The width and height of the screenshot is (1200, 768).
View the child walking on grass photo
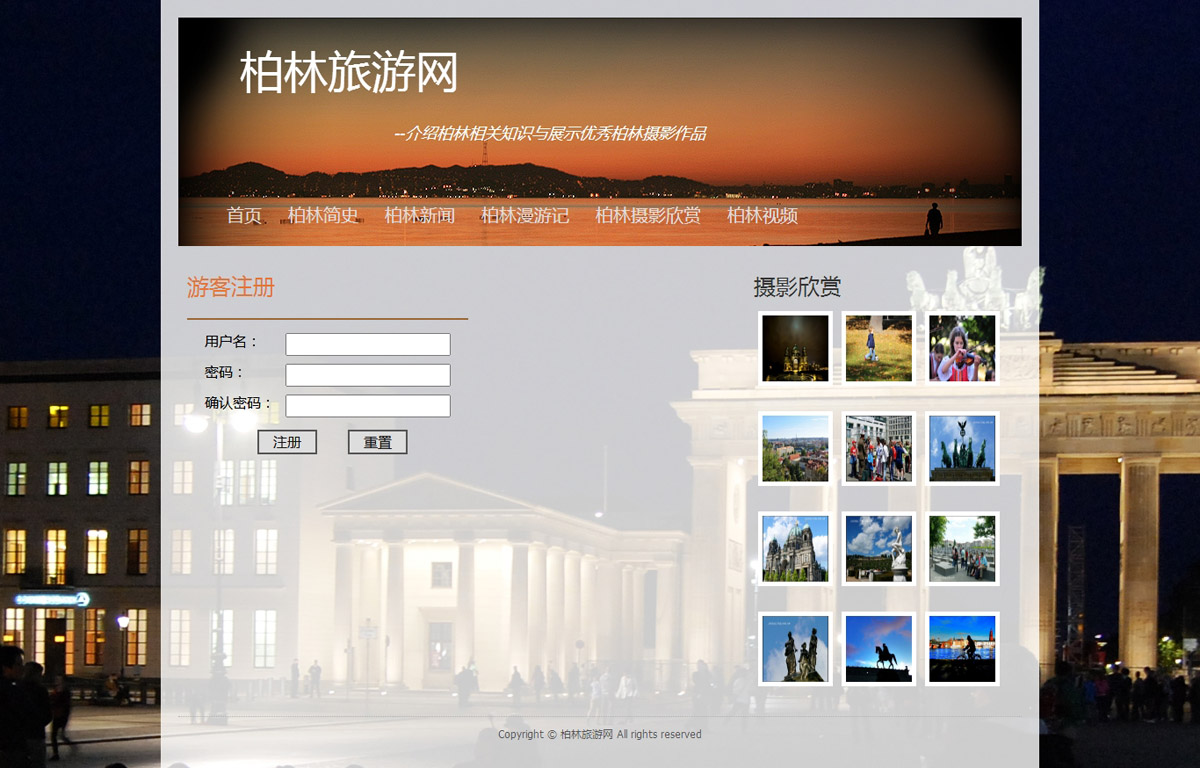pyautogui.click(x=879, y=348)
